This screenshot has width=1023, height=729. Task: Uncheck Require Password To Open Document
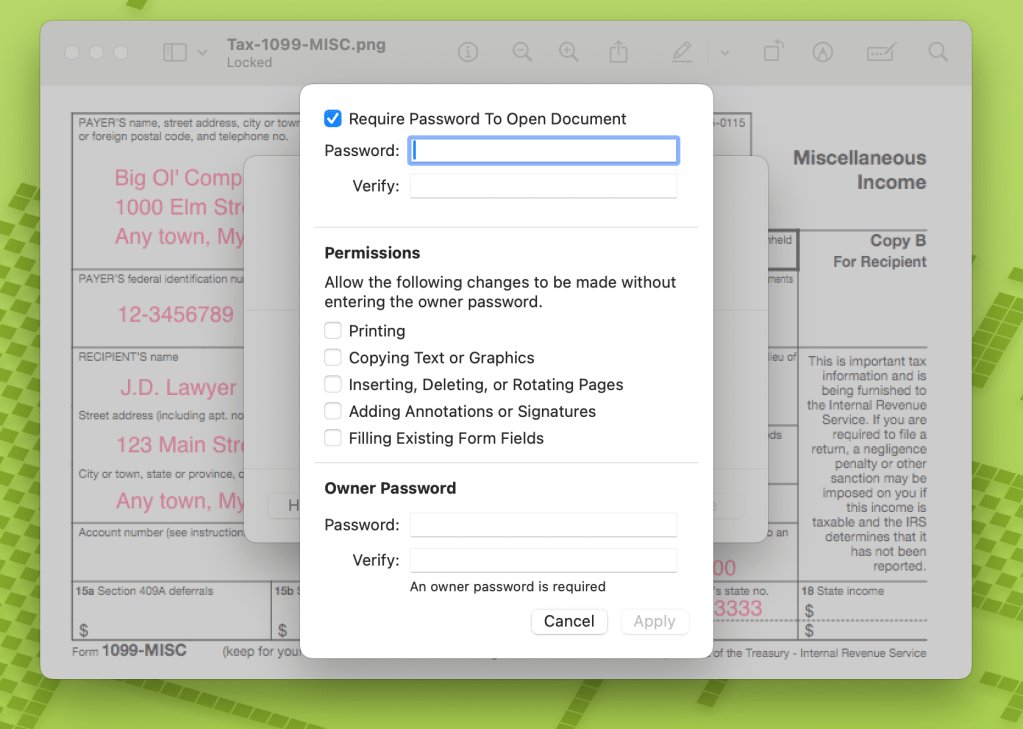coord(333,119)
